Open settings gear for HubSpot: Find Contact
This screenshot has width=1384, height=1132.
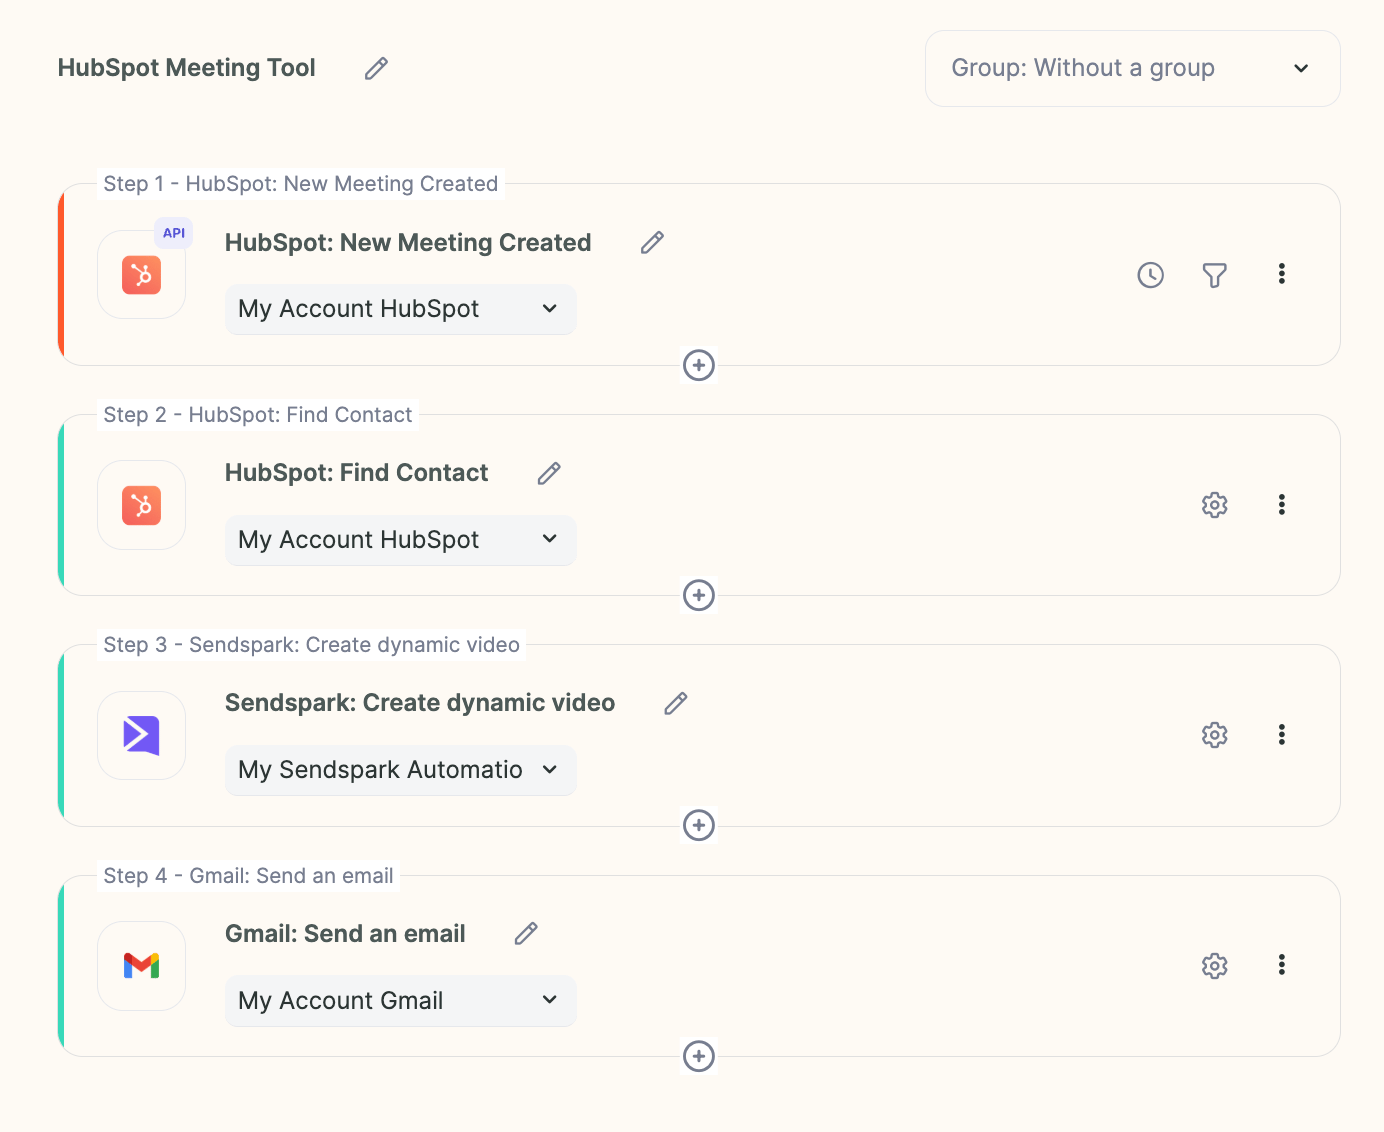[x=1214, y=505]
